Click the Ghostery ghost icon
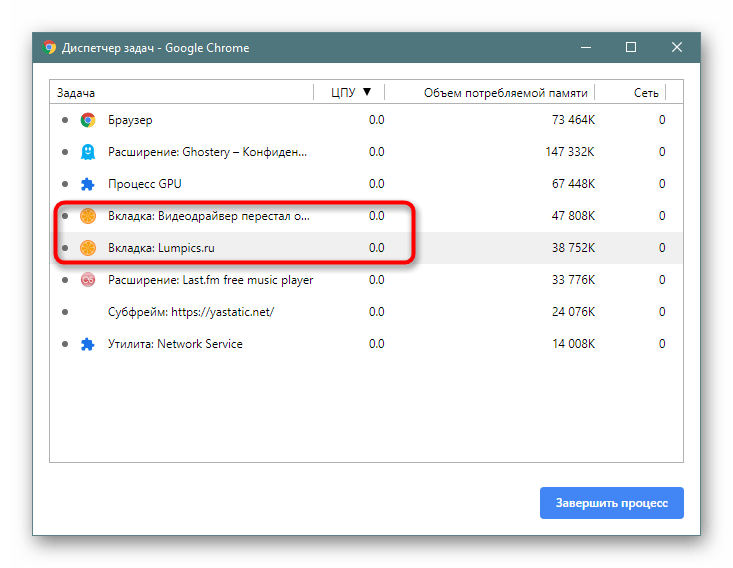733x568 pixels. 88,152
